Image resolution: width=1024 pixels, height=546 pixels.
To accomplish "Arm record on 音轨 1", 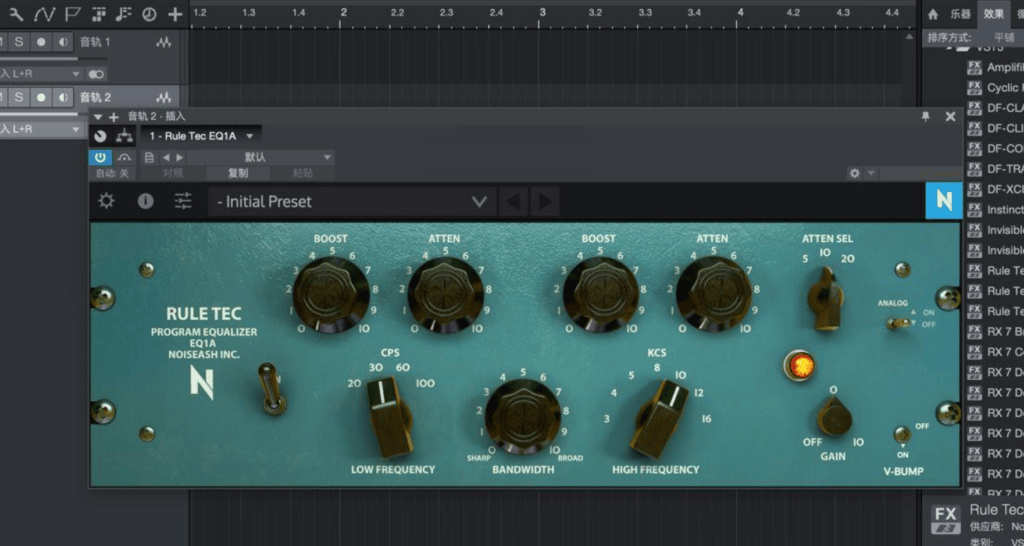I will (x=41, y=42).
